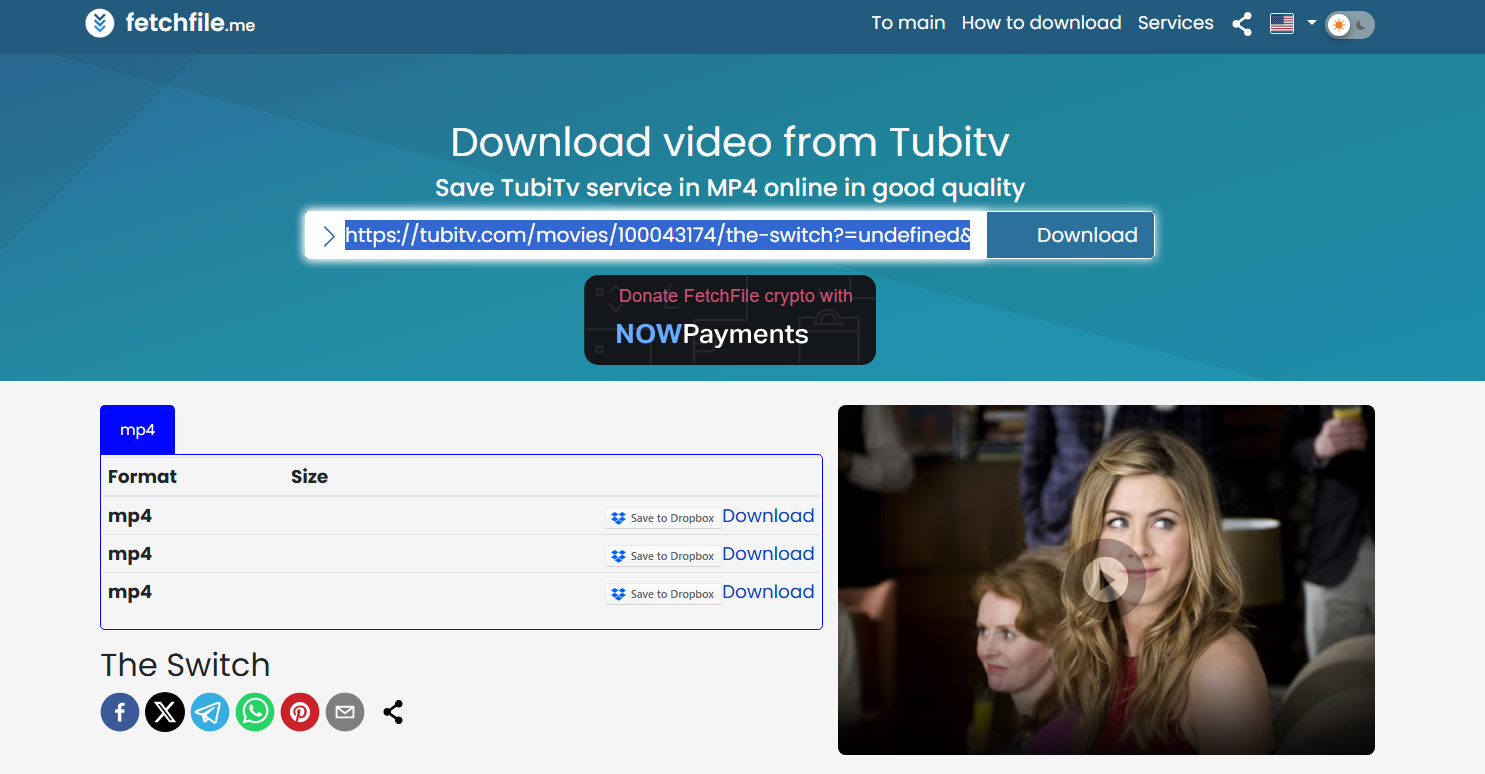
Task: Play the video preview
Action: 1106,579
